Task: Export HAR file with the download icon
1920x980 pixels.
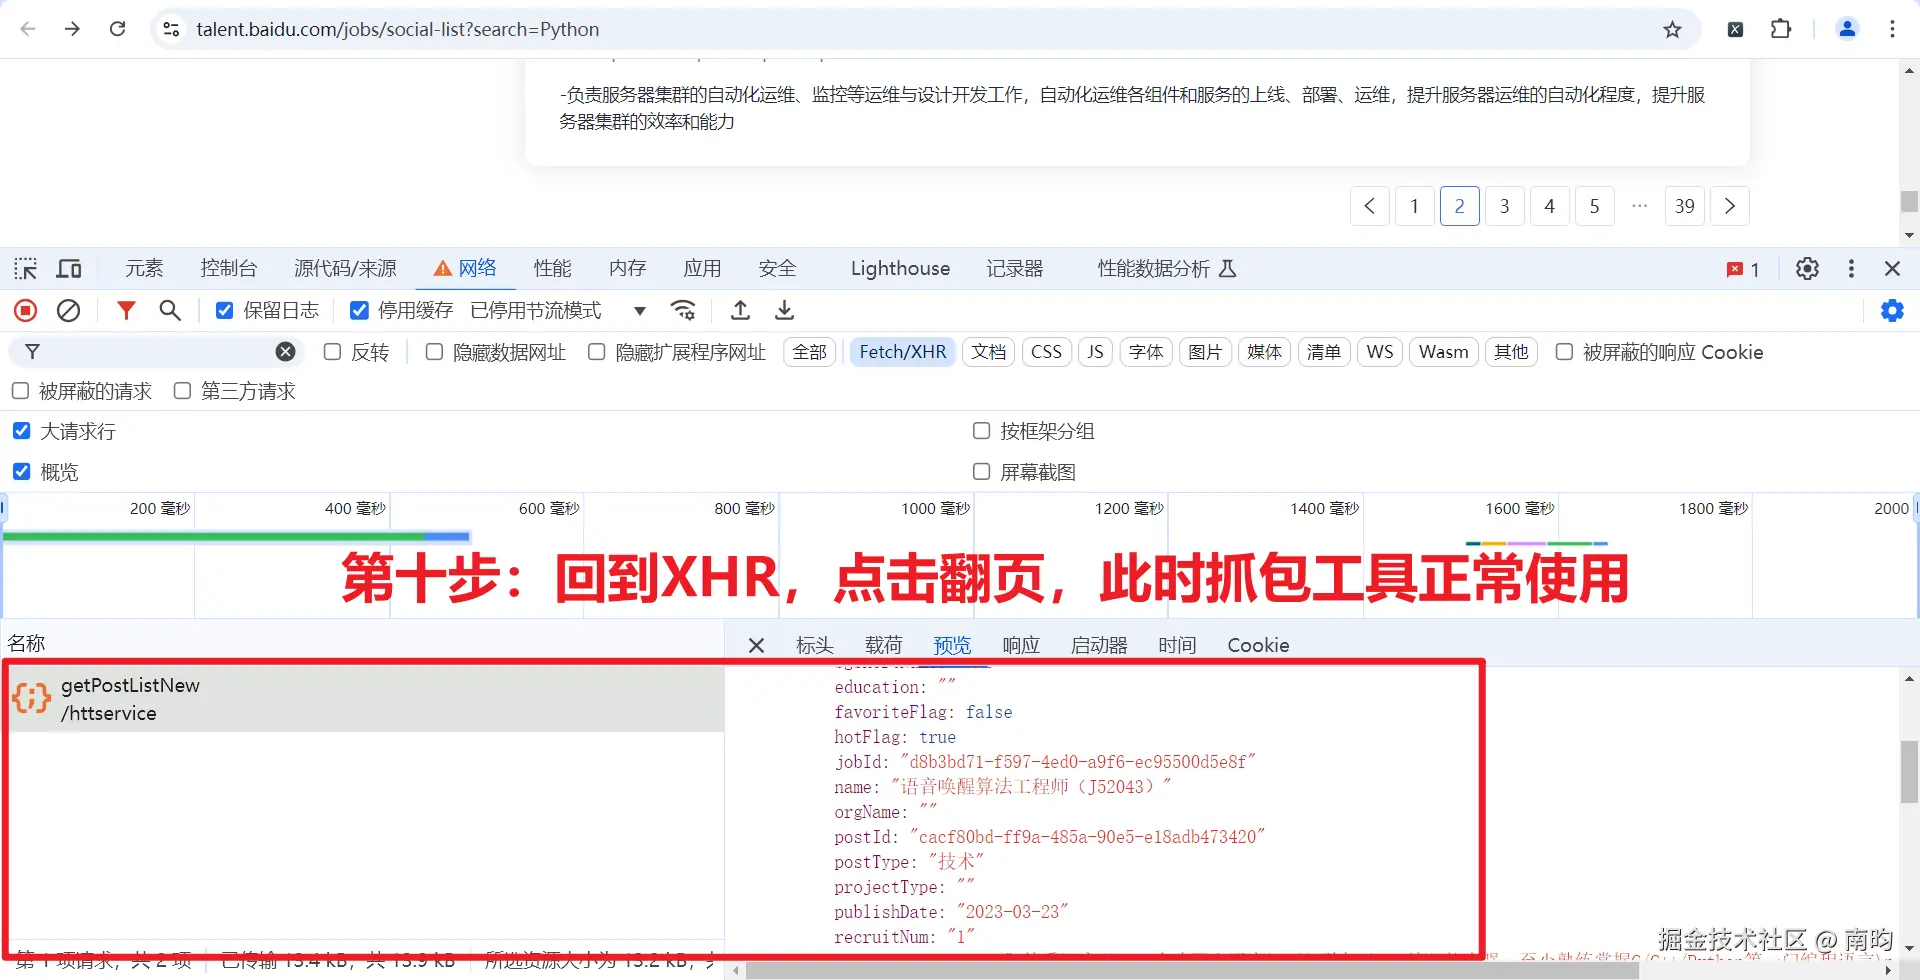Action: [x=784, y=310]
